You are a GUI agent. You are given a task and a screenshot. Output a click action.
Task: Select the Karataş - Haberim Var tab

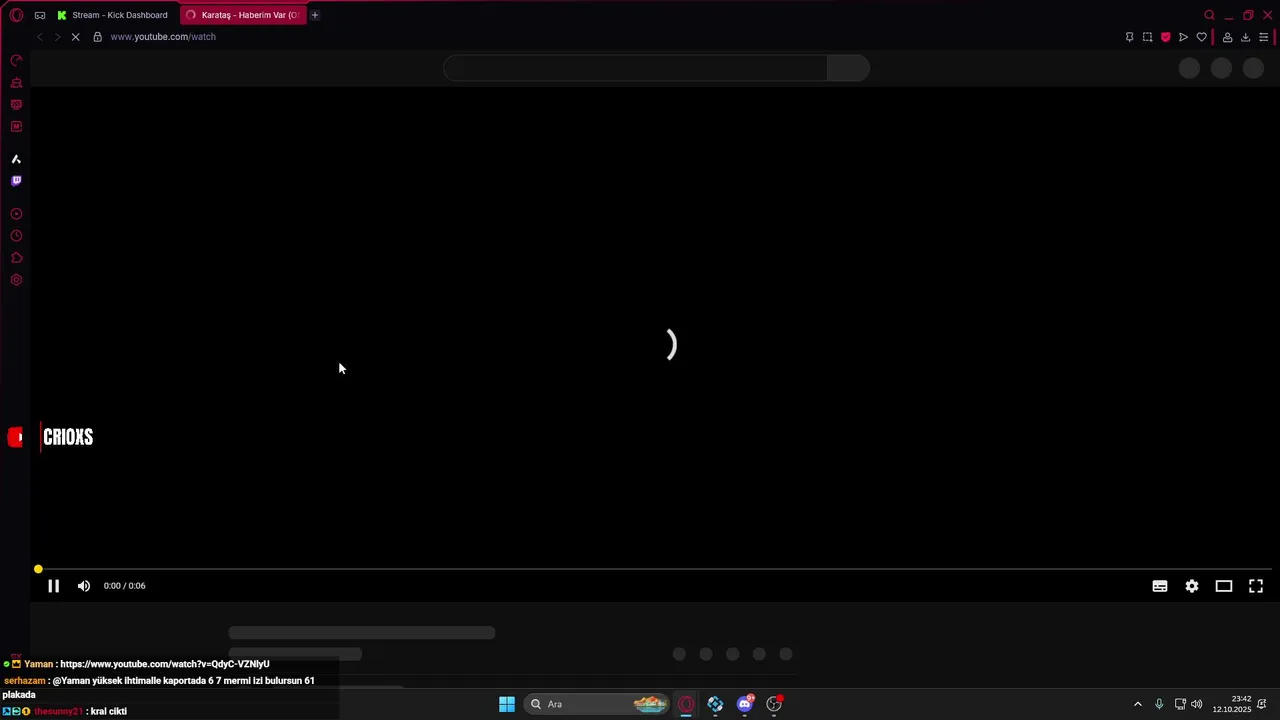[243, 15]
